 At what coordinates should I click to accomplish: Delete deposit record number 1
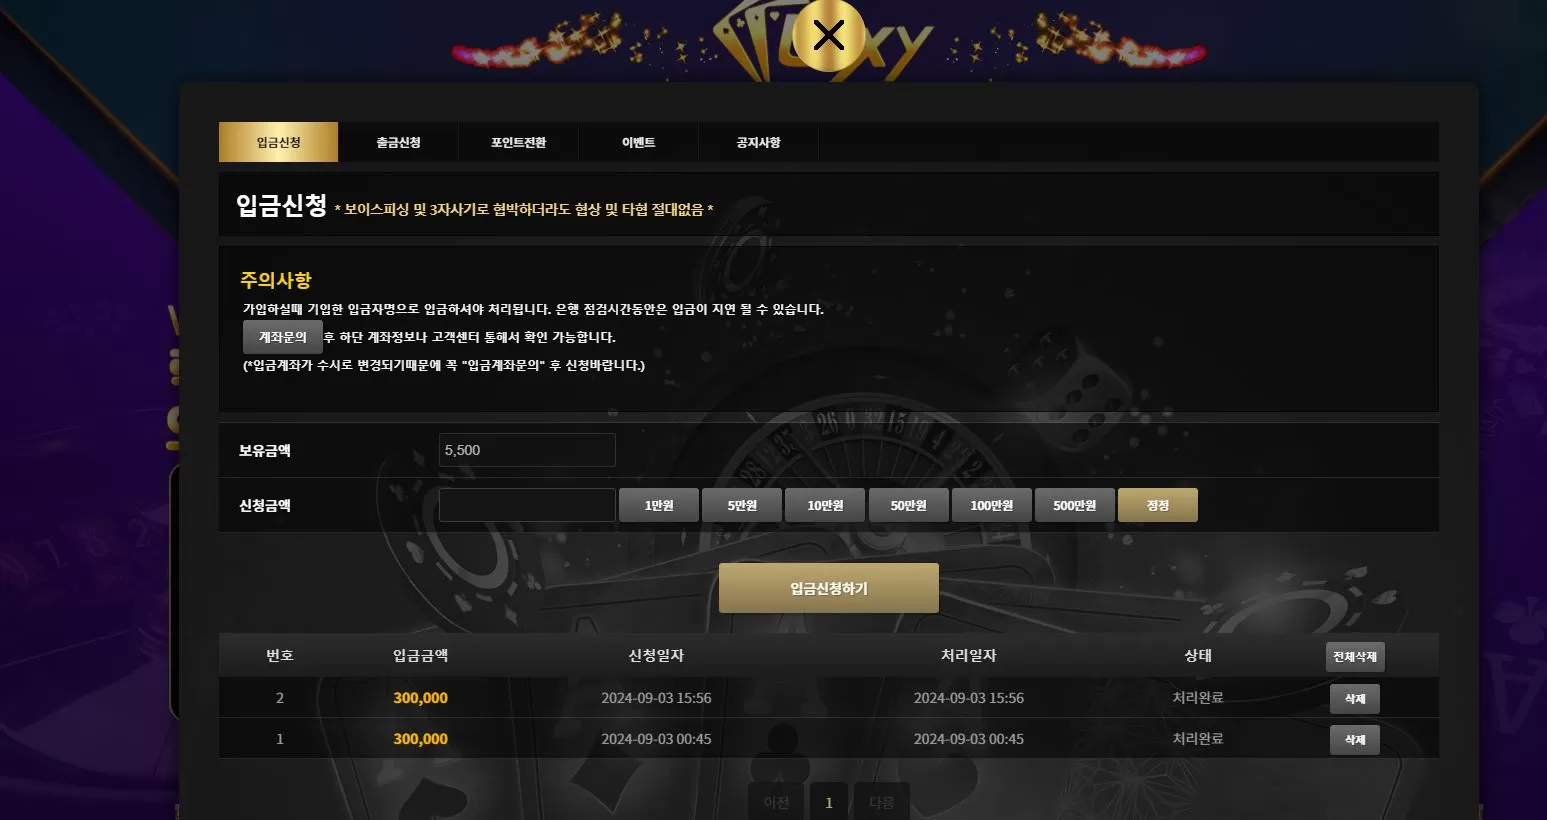click(x=1355, y=740)
